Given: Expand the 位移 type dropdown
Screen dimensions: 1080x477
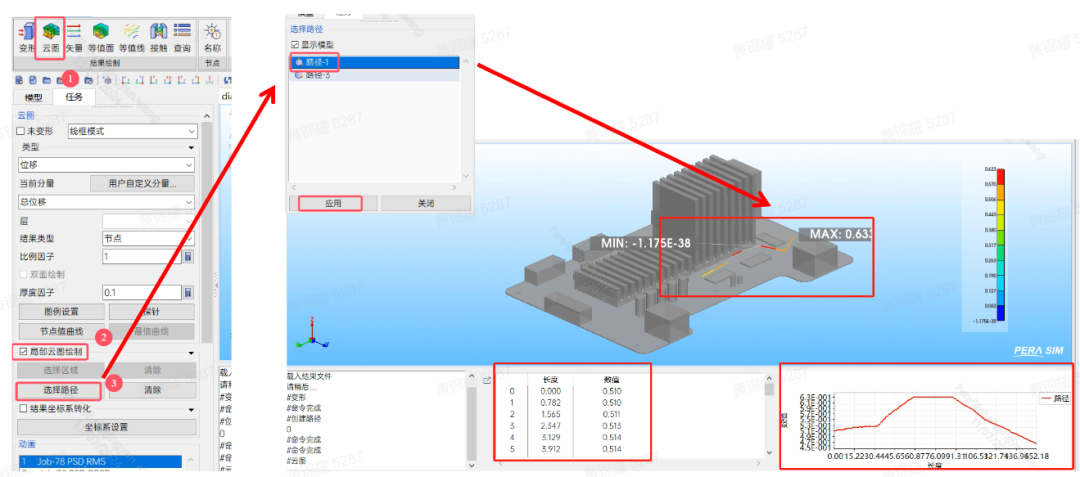Looking at the screenshot, I should 107,165.
